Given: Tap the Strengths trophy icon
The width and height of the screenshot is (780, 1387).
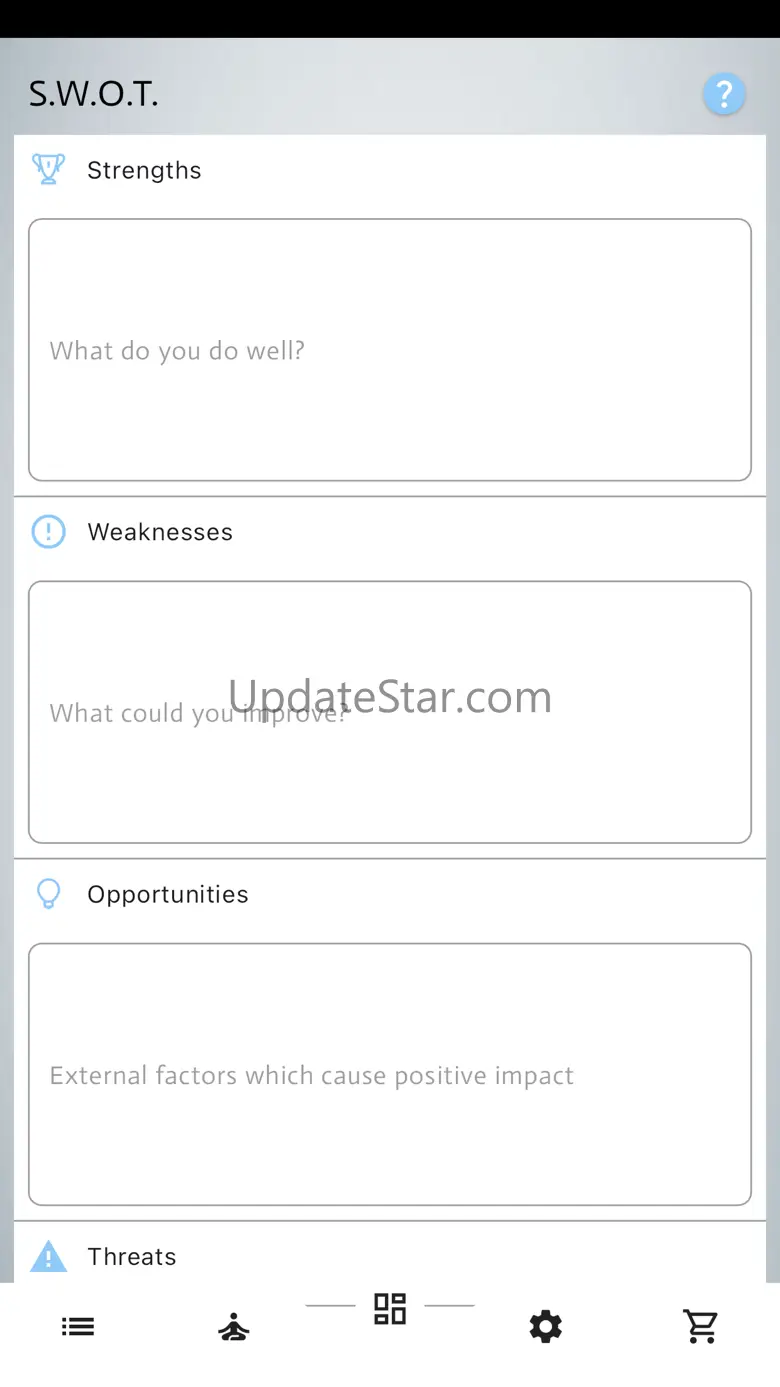Looking at the screenshot, I should click(48, 169).
